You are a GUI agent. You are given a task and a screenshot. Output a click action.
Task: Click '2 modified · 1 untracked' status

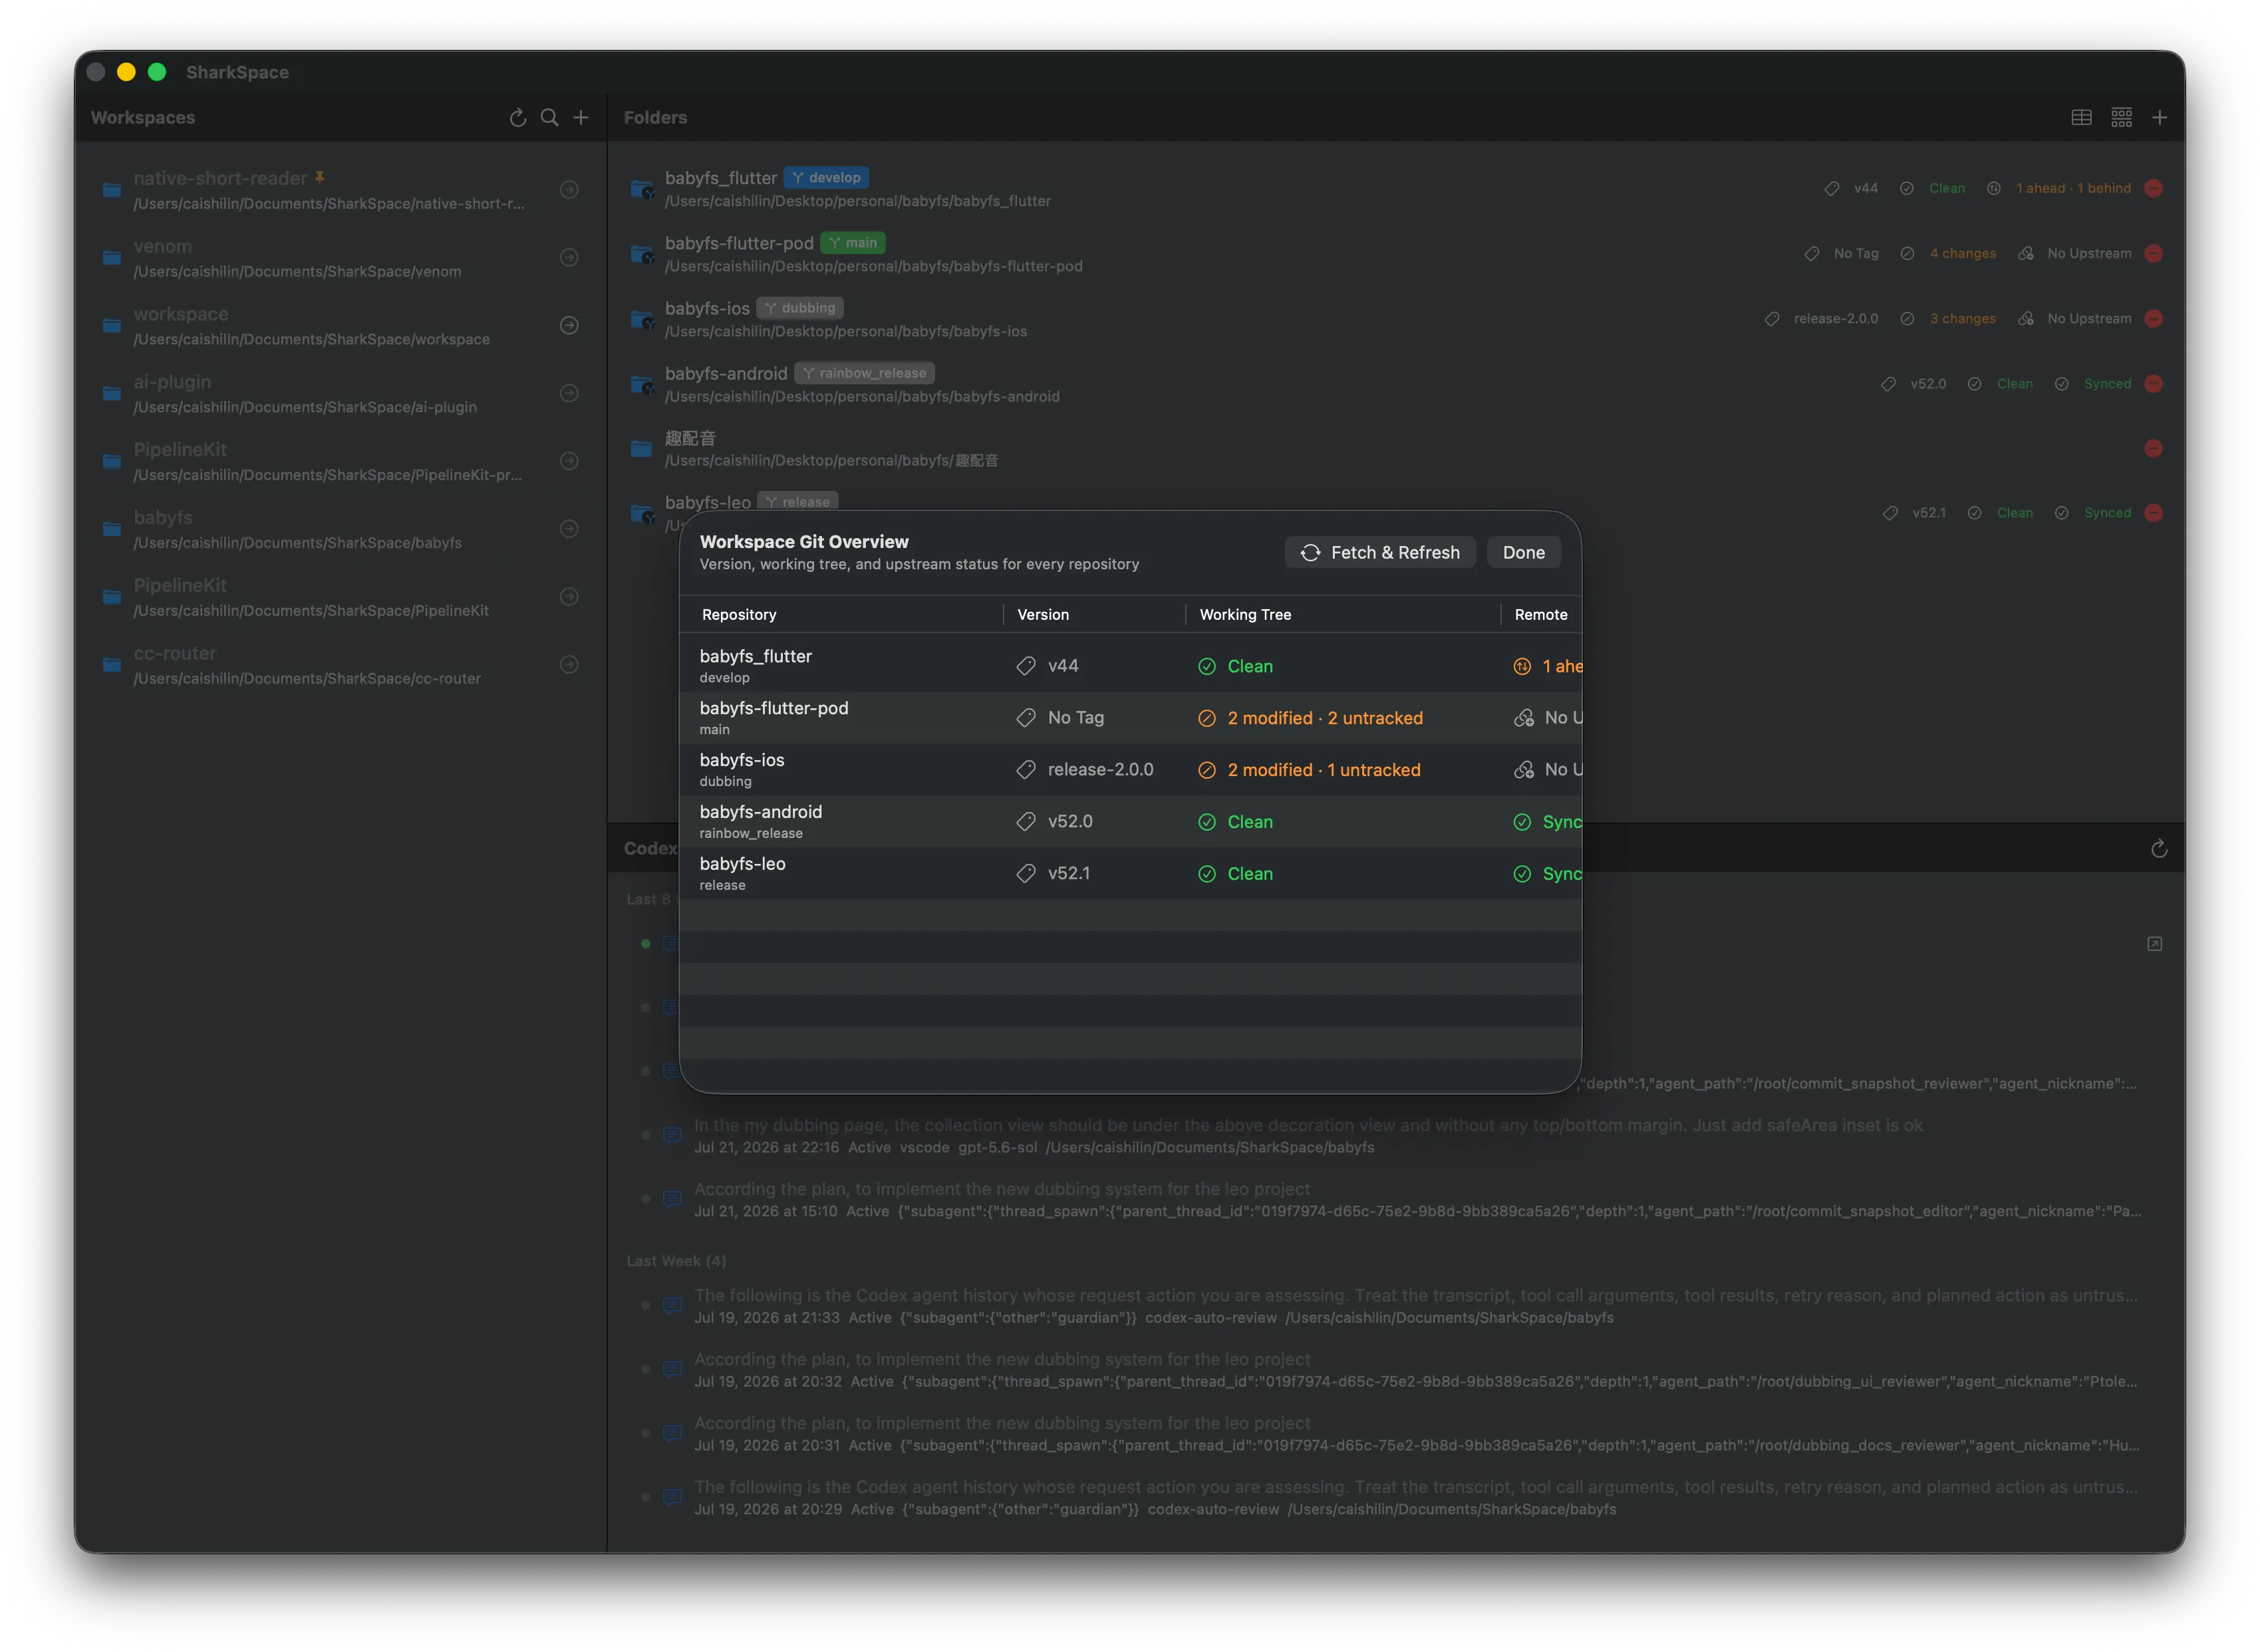click(1323, 770)
